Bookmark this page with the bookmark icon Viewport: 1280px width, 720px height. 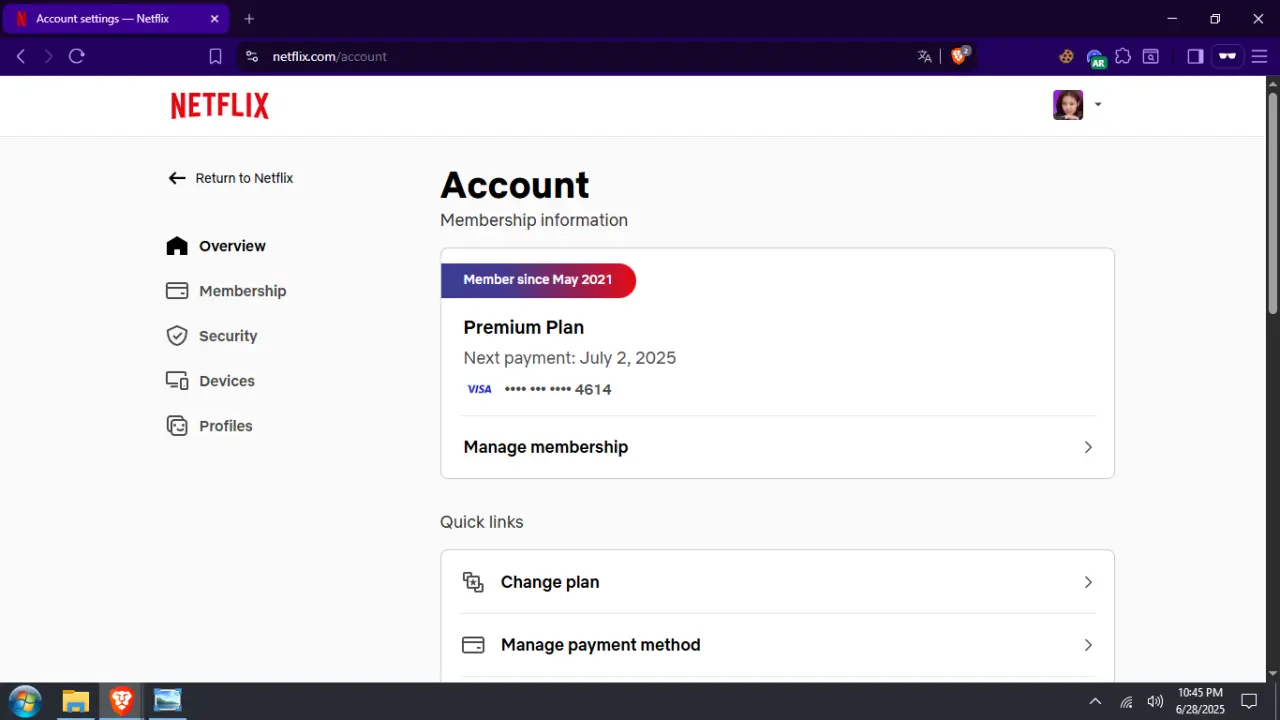click(x=215, y=57)
